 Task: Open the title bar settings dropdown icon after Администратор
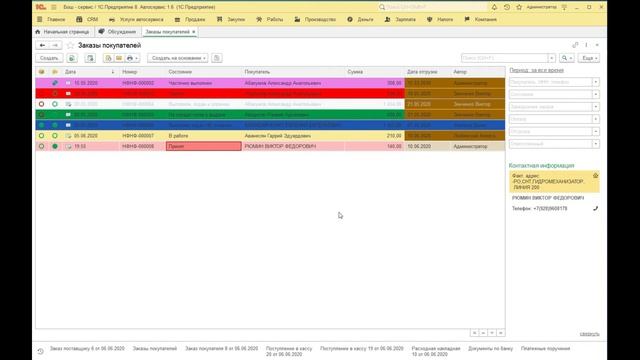pos(564,7)
